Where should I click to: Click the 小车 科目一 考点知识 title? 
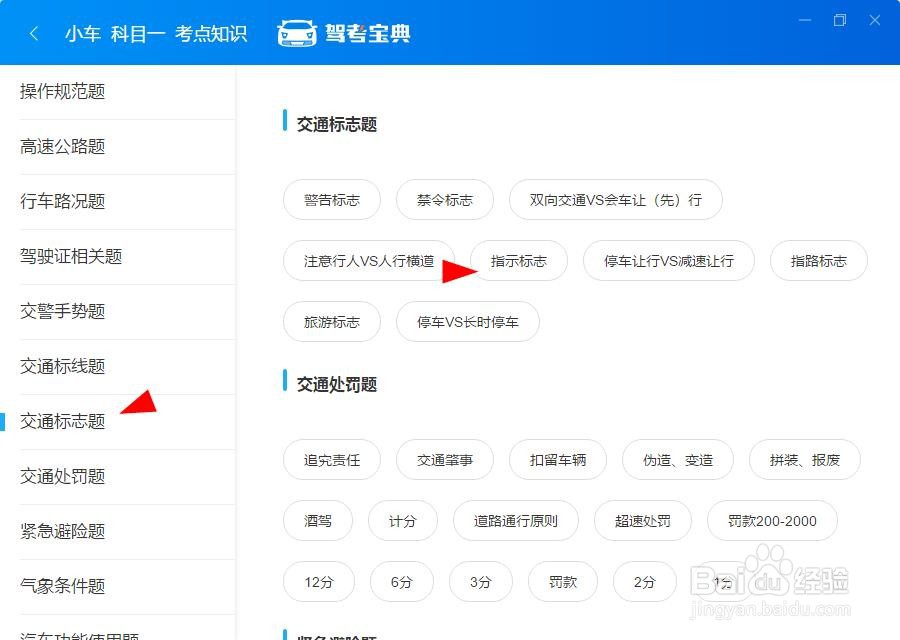point(156,34)
